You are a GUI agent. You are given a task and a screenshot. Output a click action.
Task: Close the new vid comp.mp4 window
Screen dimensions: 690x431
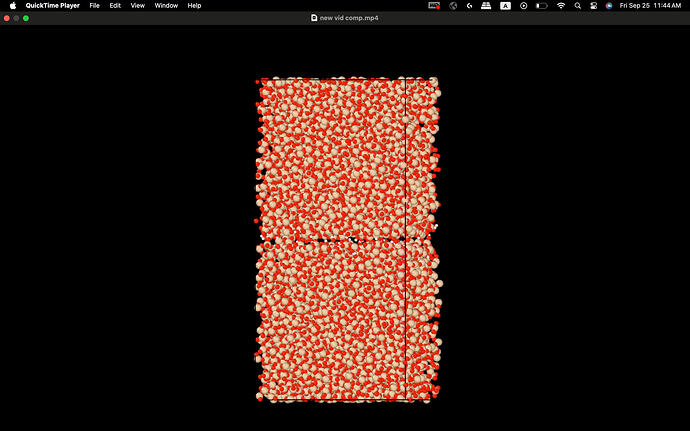tap(7, 18)
